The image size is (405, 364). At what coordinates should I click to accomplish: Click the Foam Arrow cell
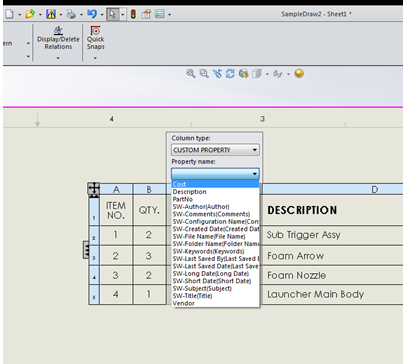click(333, 256)
